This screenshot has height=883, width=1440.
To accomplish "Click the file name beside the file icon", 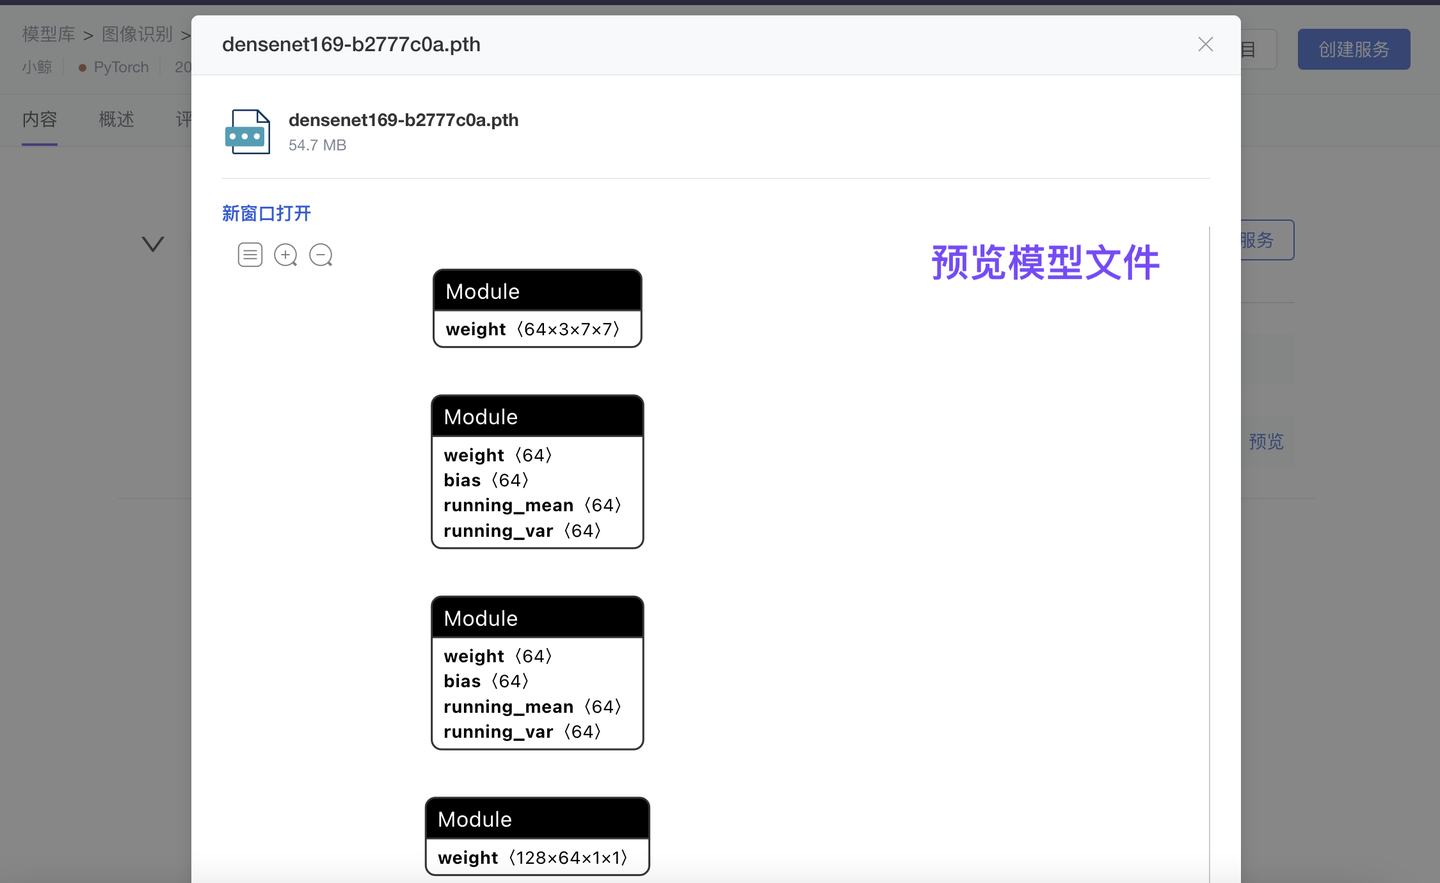I will click(404, 120).
